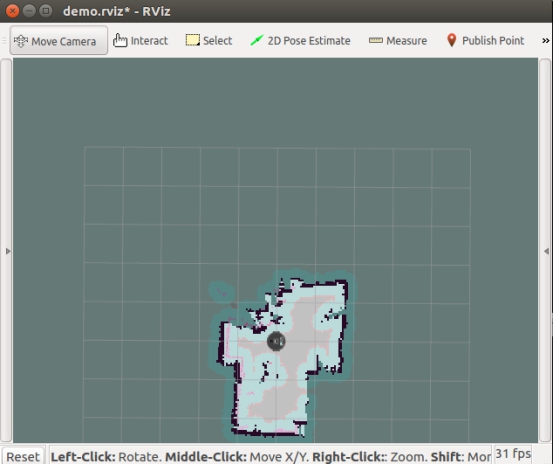Click the 31 fps indicator

pos(513,454)
